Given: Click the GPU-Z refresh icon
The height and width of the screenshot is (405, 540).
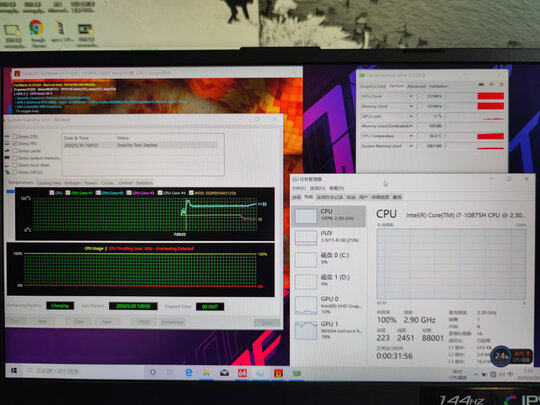Looking at the screenshot, I should click(x=491, y=84).
